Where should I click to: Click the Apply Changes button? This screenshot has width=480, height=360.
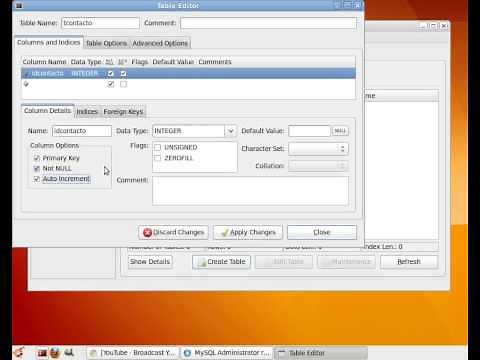(248, 232)
